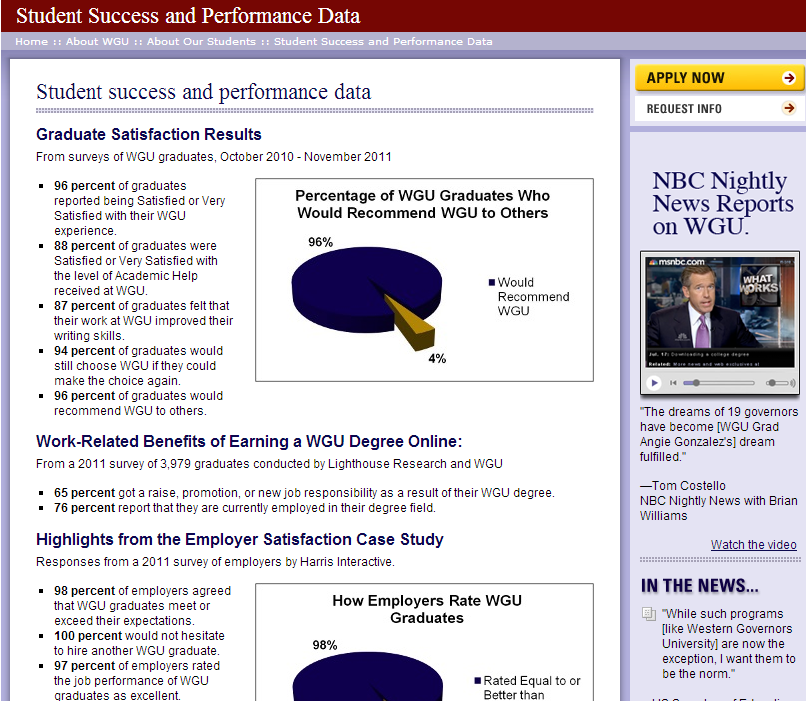Image resolution: width=806 pixels, height=701 pixels.
Task: Click Highlights from Employer Satisfaction Case Study heading
Action: (x=240, y=540)
